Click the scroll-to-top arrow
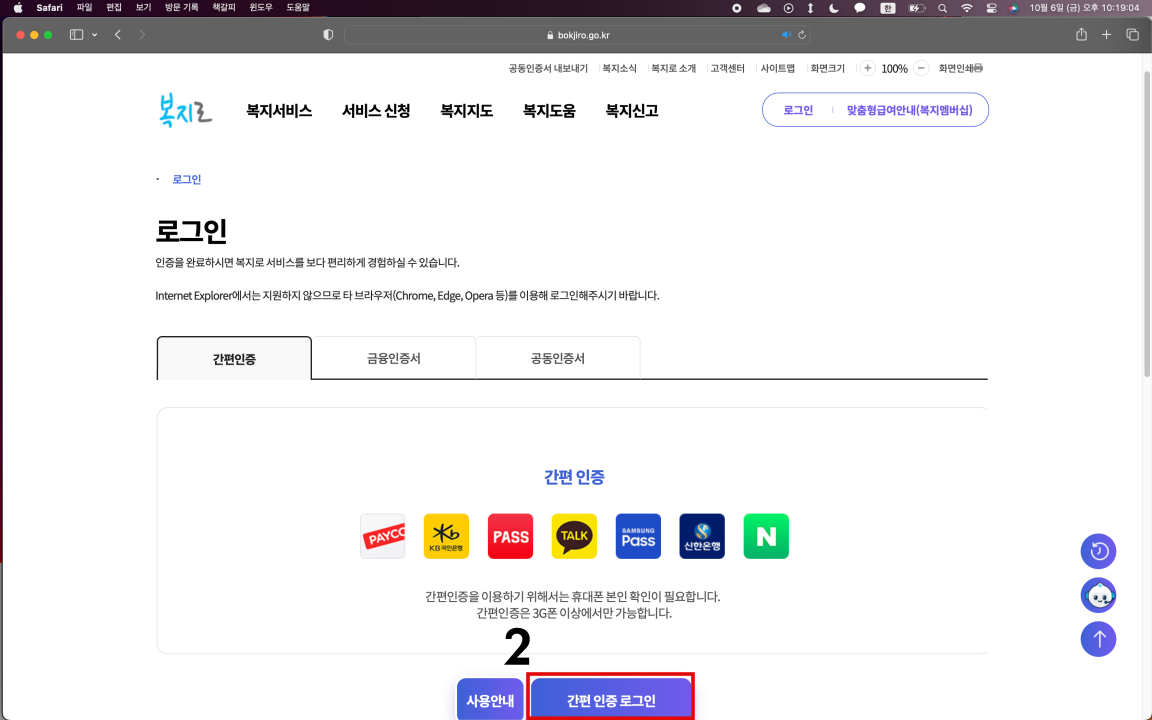This screenshot has height=720, width=1152. click(1098, 639)
